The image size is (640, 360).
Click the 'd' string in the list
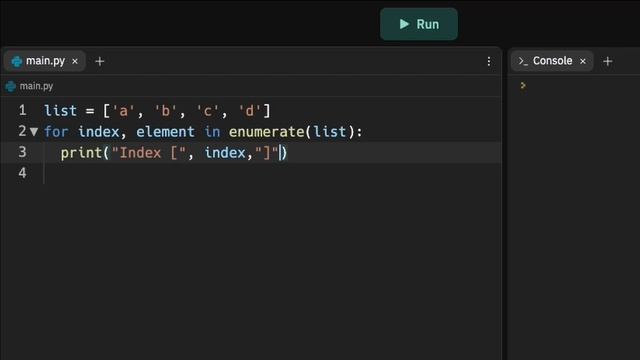point(249,111)
